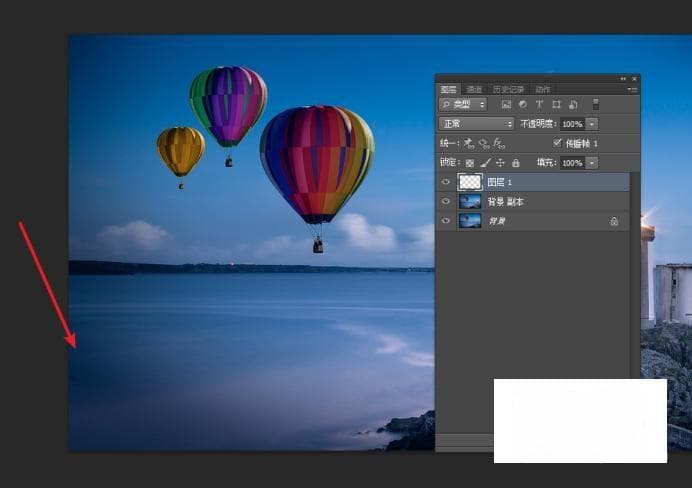Close the Layers panel

click(634, 79)
